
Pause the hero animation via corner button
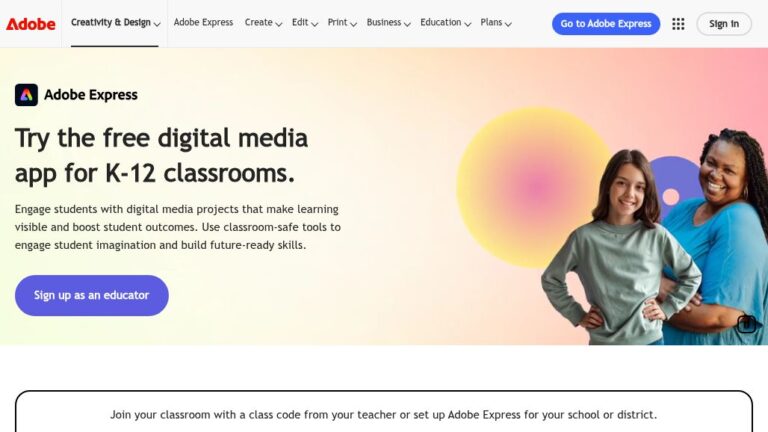tap(746, 324)
